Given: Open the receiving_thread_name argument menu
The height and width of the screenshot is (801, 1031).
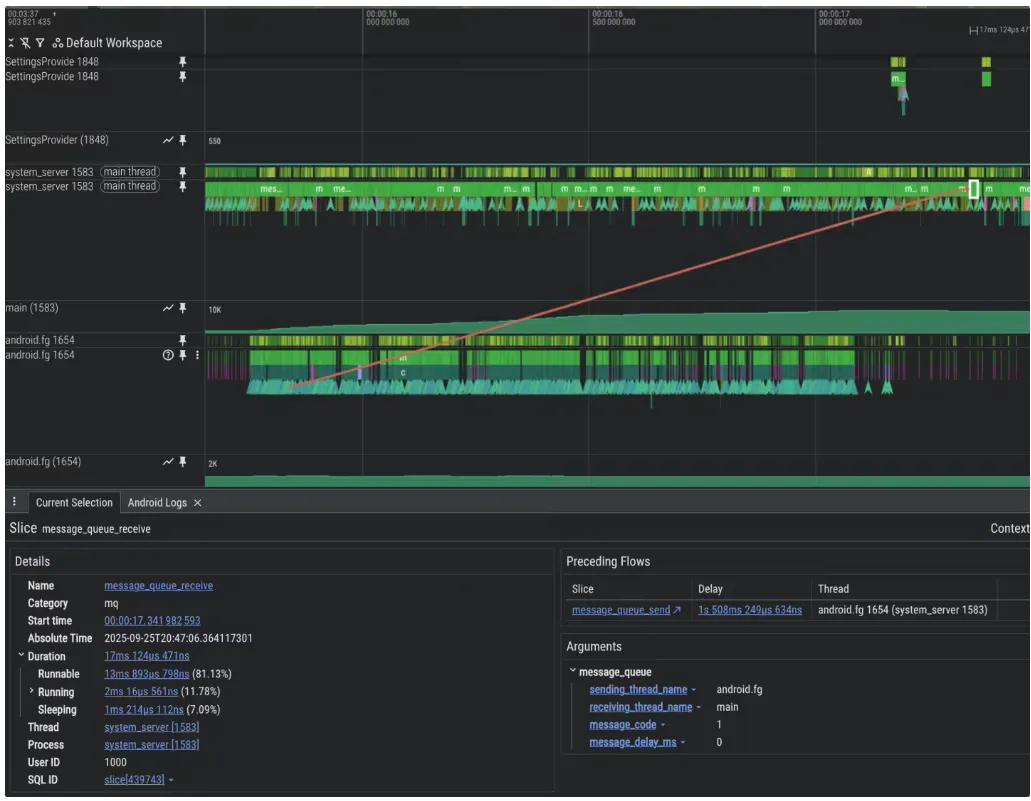Looking at the screenshot, I should pos(699,707).
